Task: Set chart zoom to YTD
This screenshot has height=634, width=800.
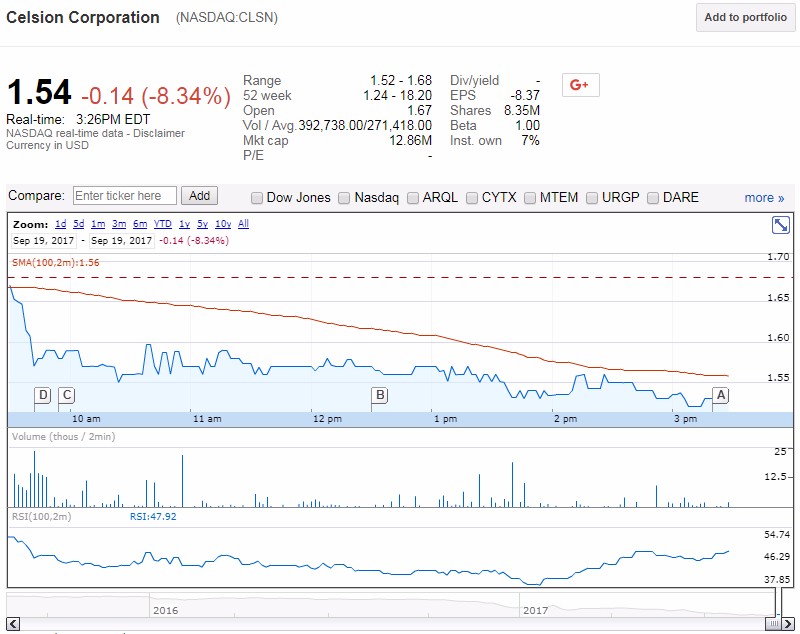Action: click(x=163, y=224)
